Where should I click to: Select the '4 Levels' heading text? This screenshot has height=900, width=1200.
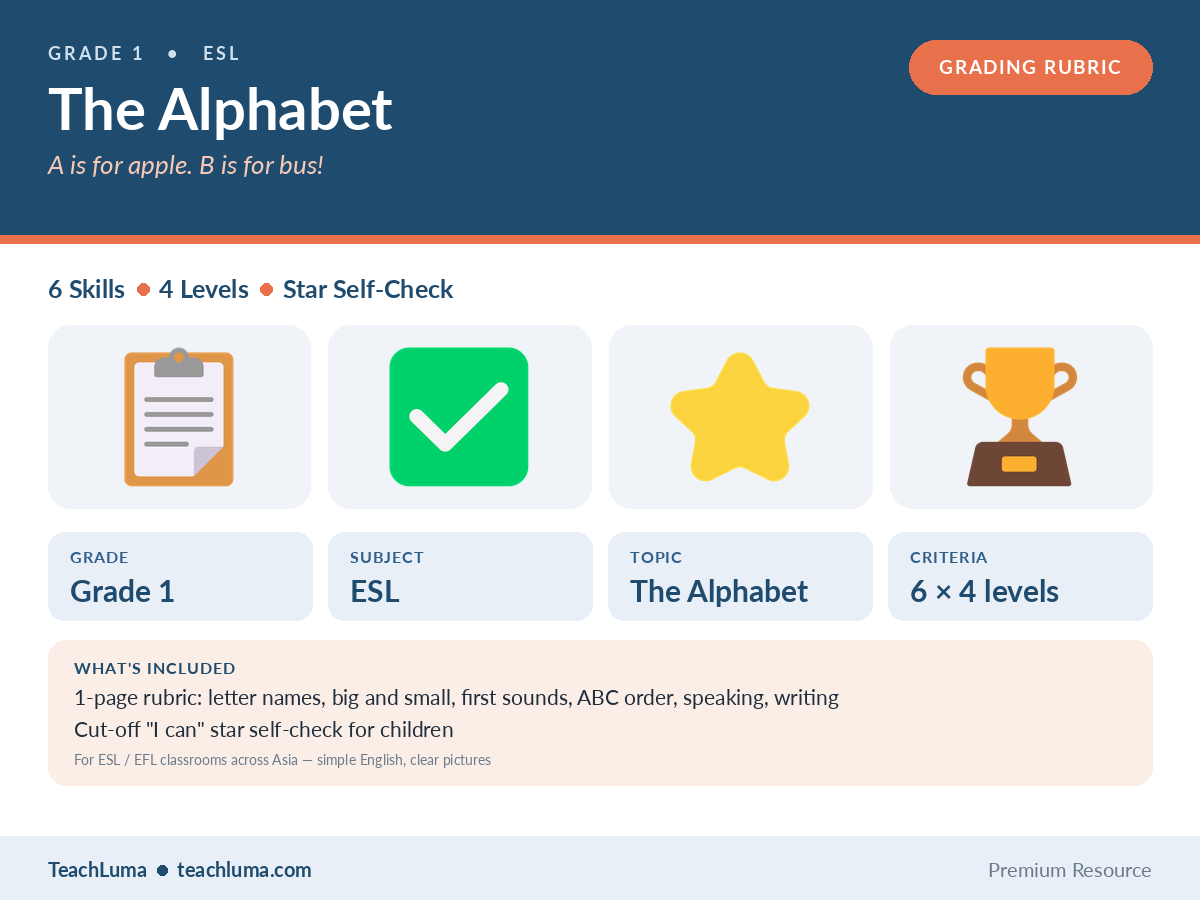click(x=204, y=290)
